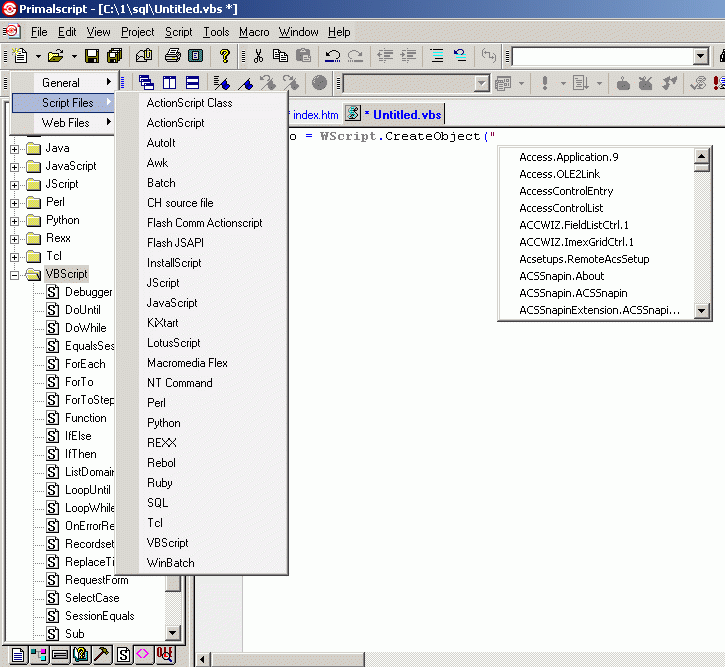The width and height of the screenshot is (725, 667).
Task: Open the File menu
Action: tap(39, 32)
